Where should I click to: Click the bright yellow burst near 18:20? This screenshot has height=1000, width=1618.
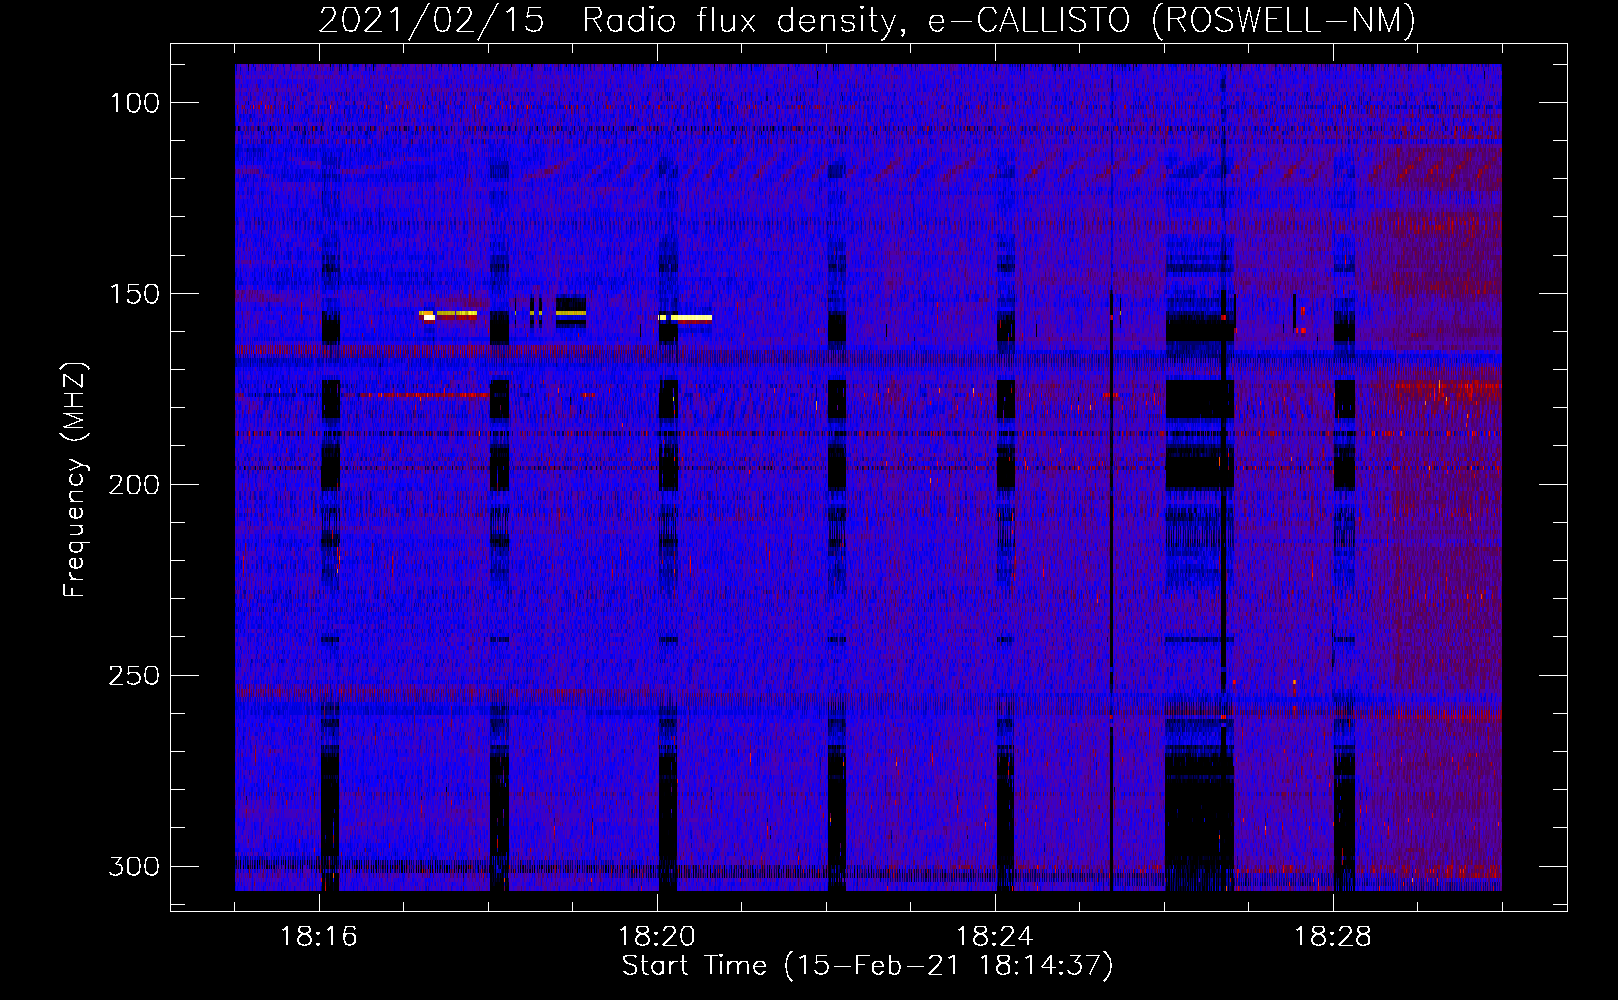coord(685,318)
